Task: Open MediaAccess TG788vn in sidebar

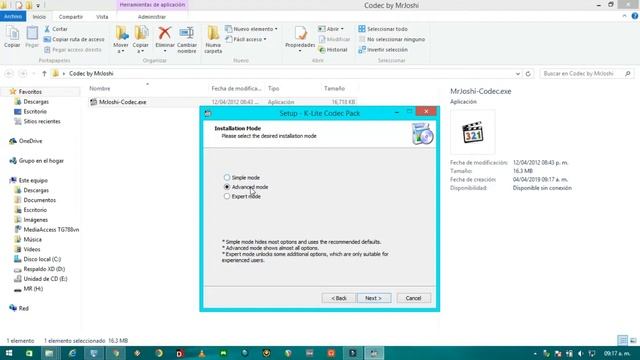Action: (x=51, y=229)
